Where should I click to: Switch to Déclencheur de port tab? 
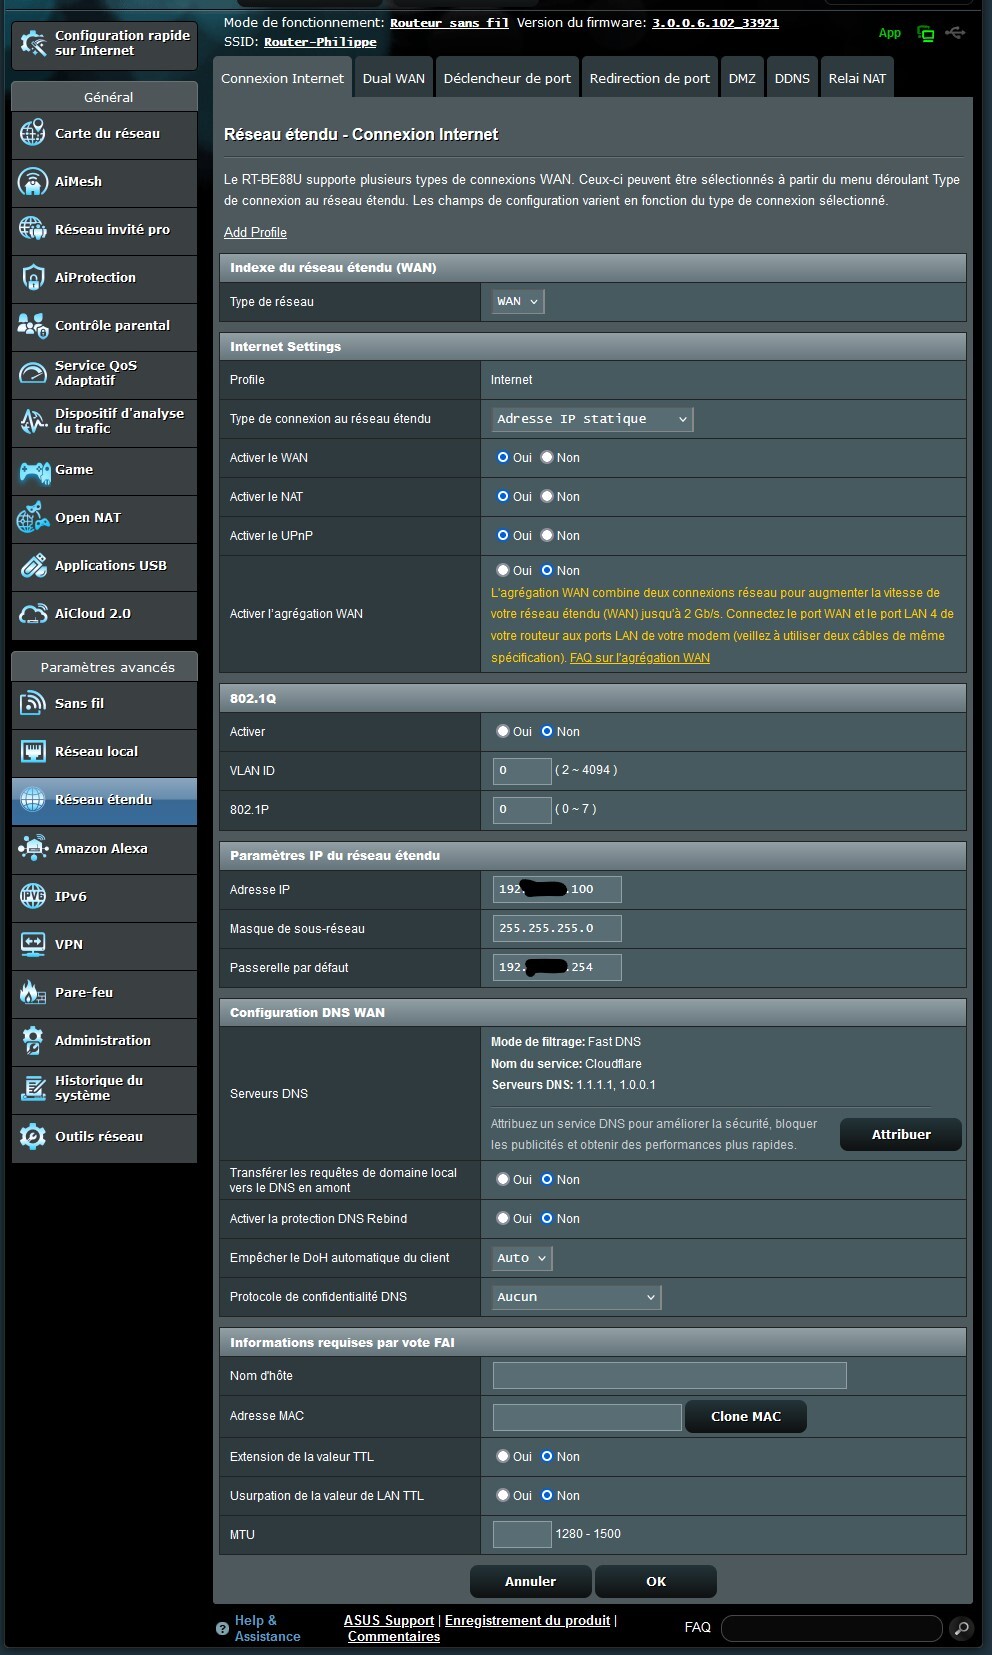pos(507,78)
